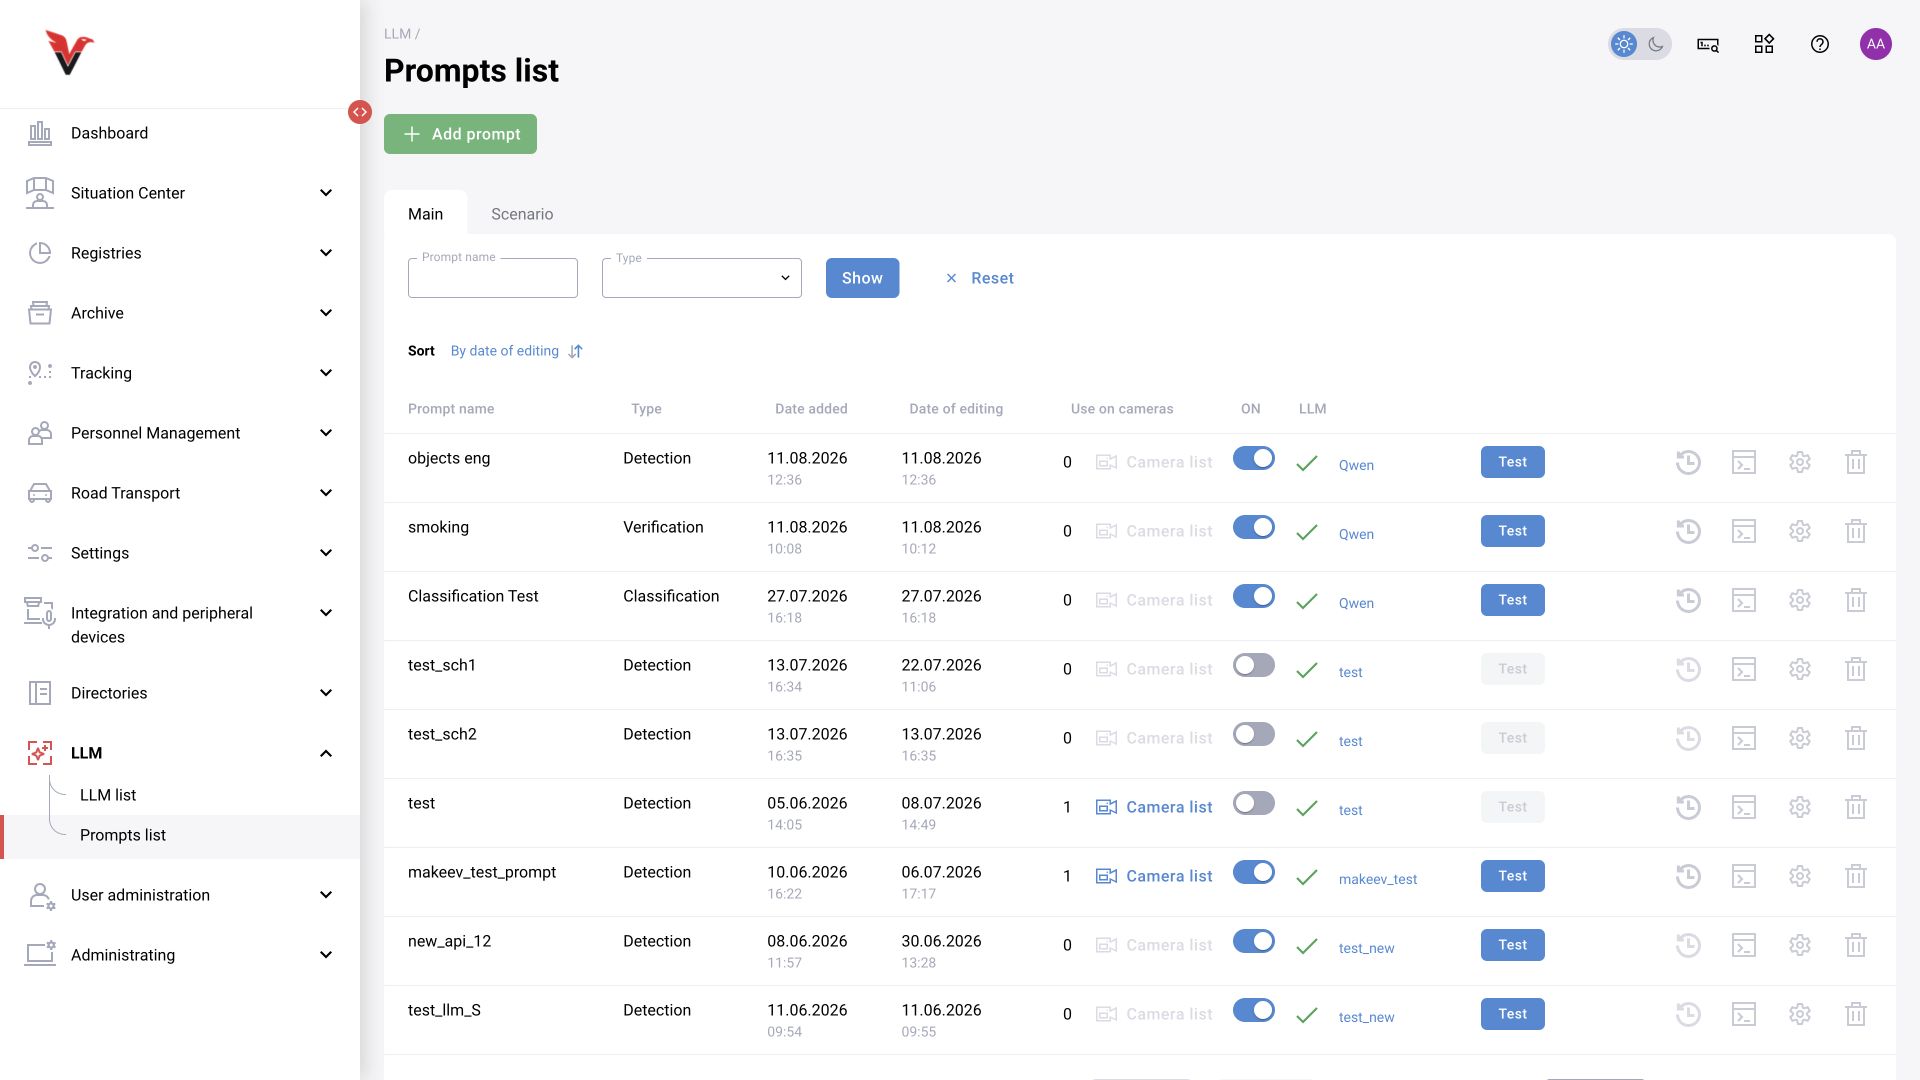Expand Personnel Management menu
Viewport: 1920px width, 1080px height.
point(180,433)
